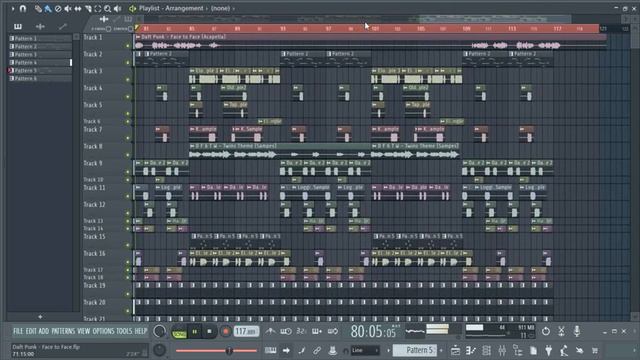The image size is (640, 360).
Task: Click the master volume knob
Action: pyautogui.click(x=159, y=331)
